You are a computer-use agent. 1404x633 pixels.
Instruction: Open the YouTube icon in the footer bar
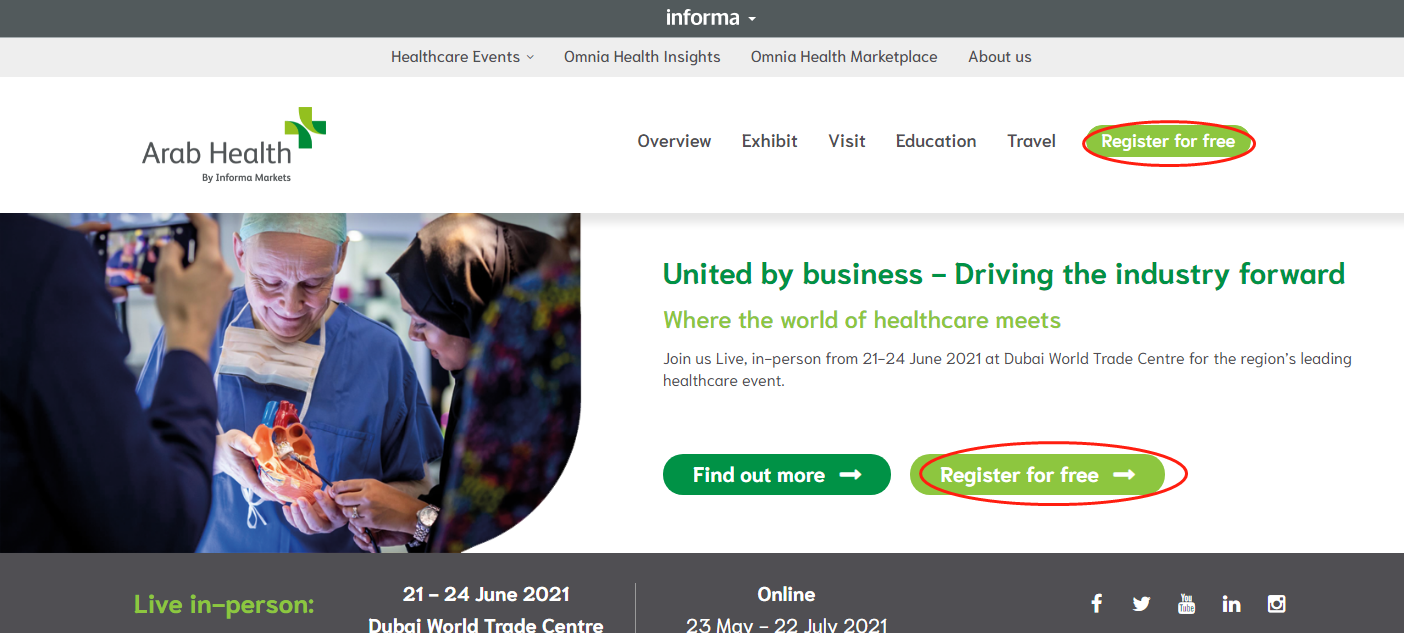tap(1186, 603)
